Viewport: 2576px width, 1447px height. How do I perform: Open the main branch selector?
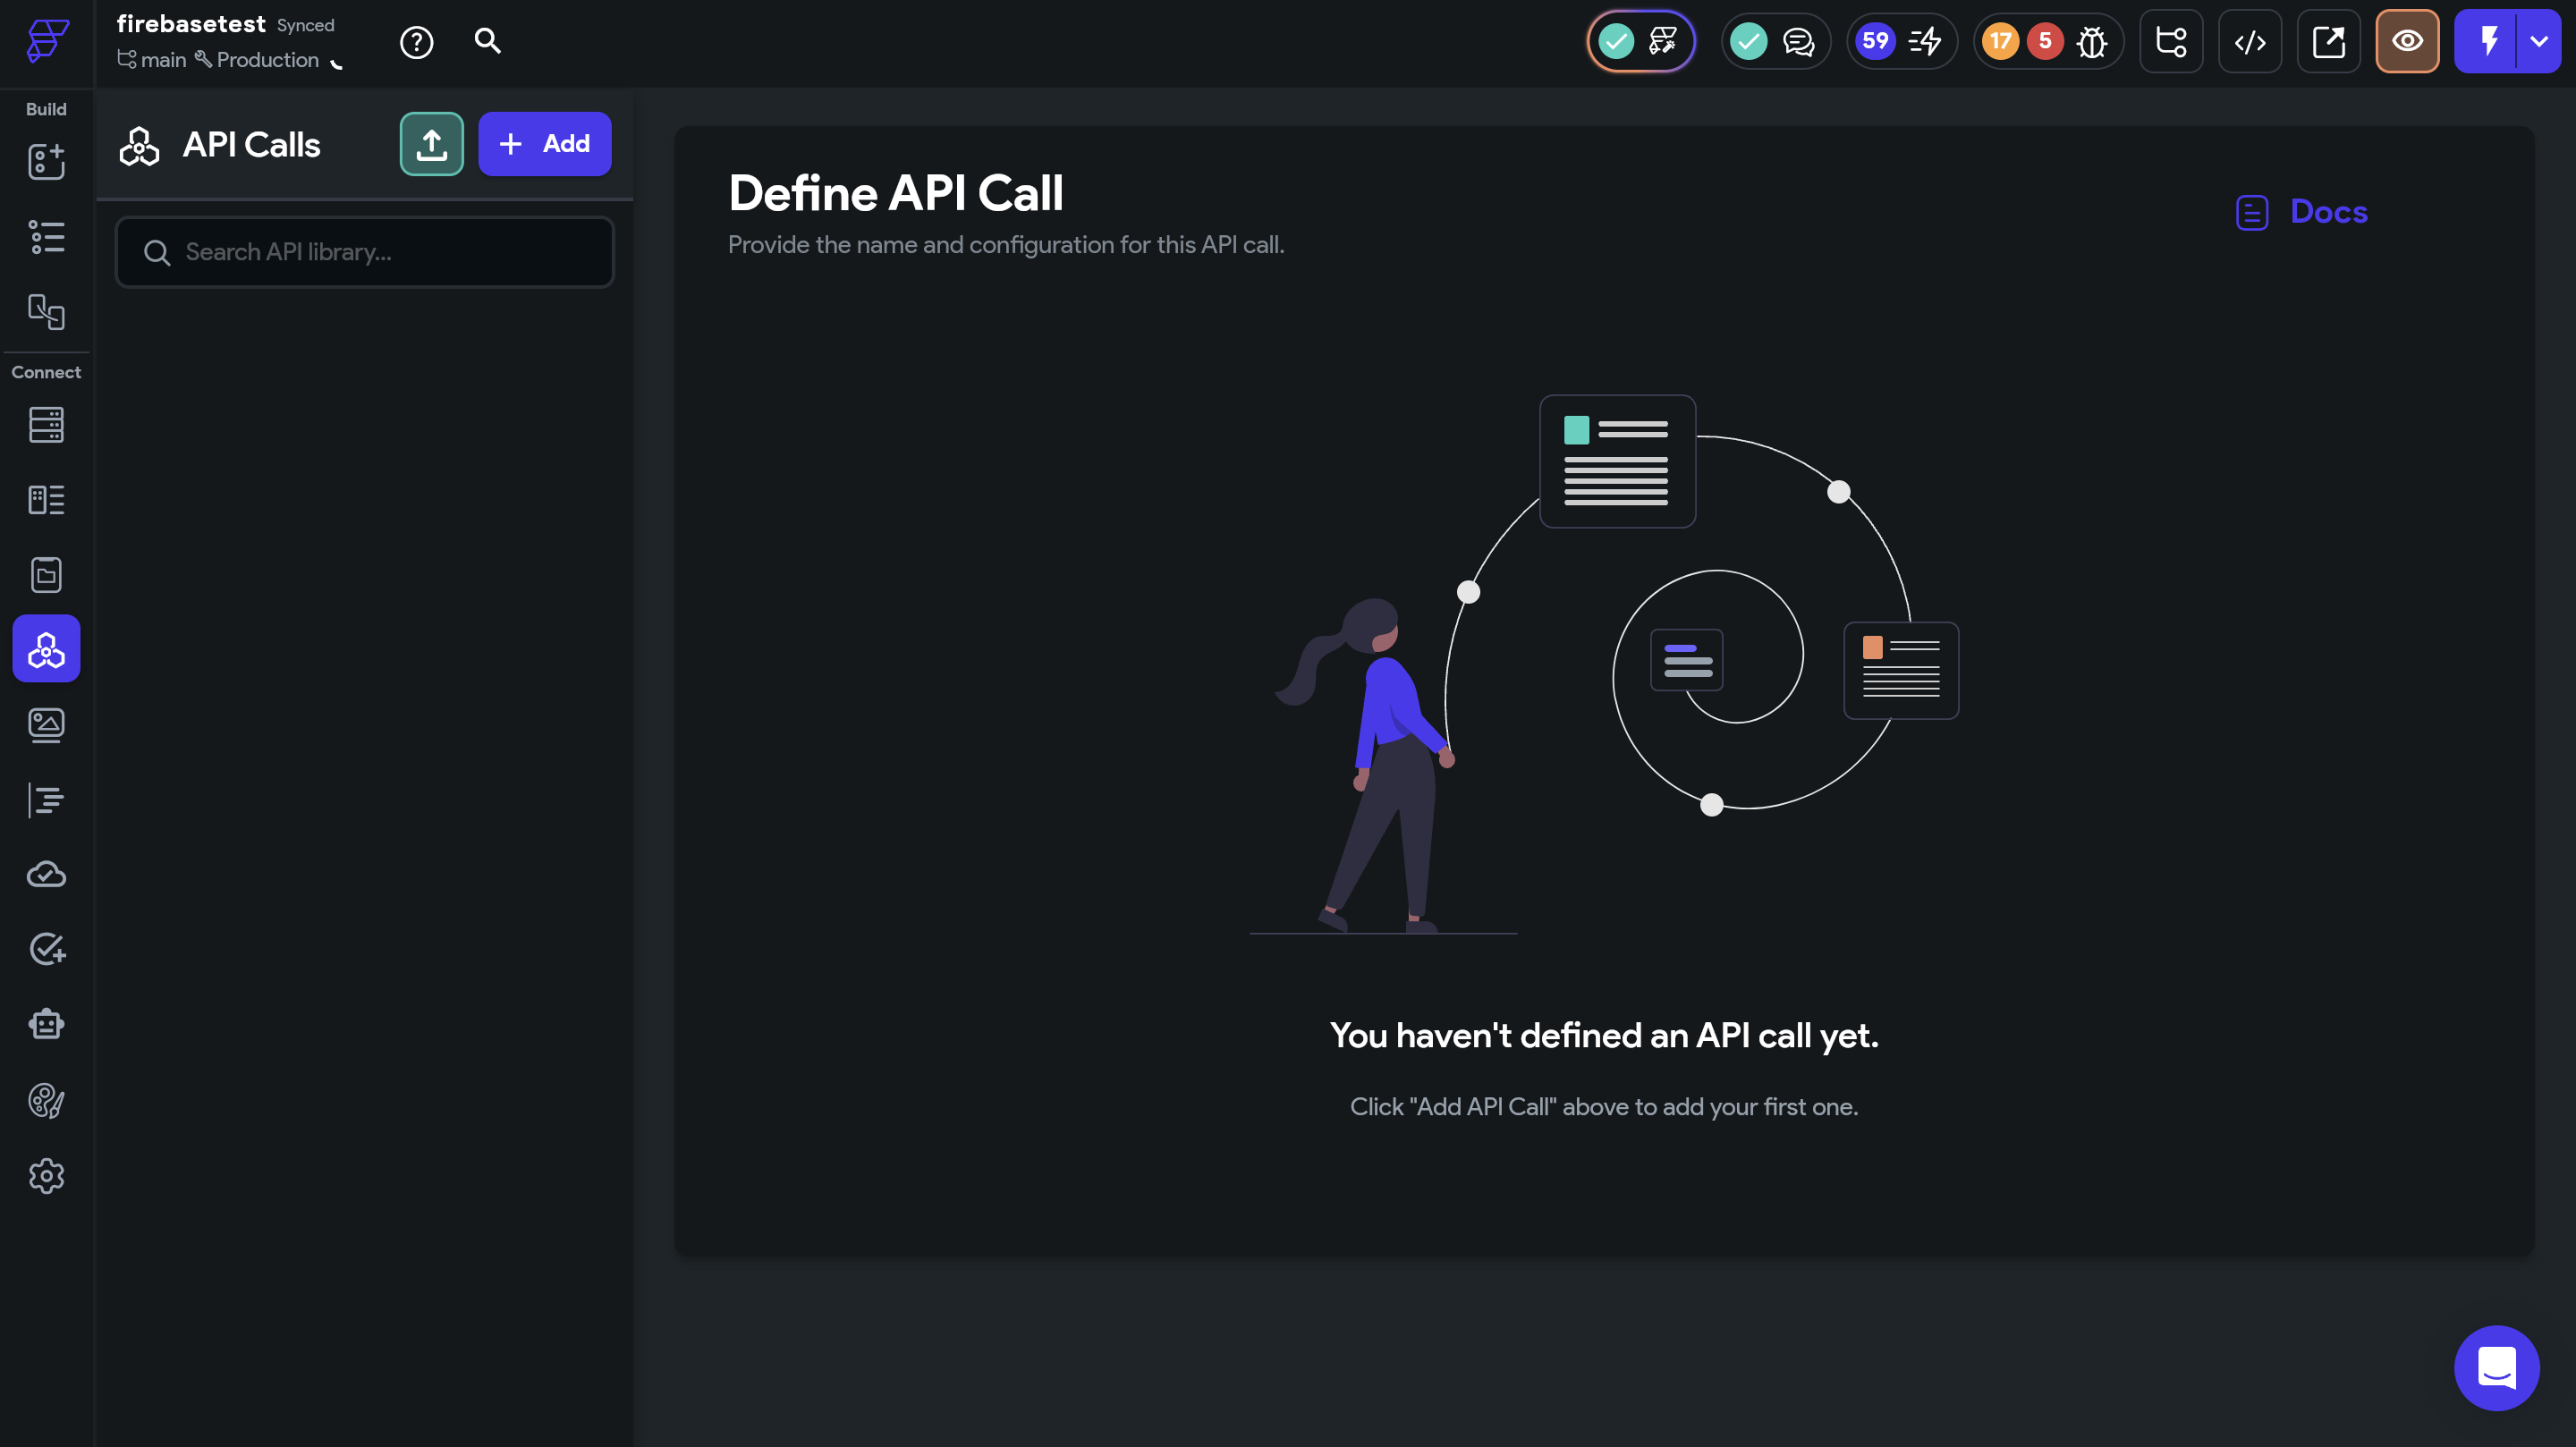click(152, 60)
